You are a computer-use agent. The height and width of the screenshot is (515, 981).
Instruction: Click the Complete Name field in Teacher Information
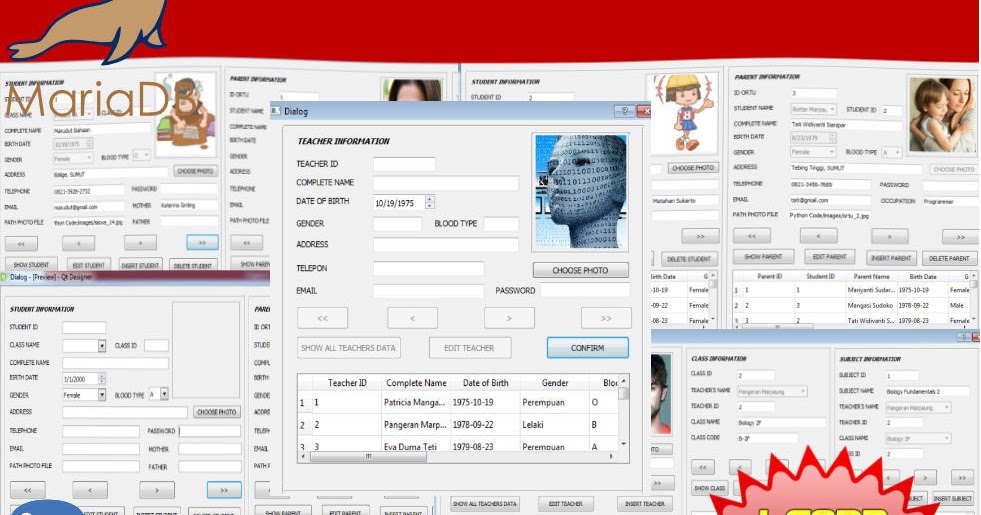(445, 183)
